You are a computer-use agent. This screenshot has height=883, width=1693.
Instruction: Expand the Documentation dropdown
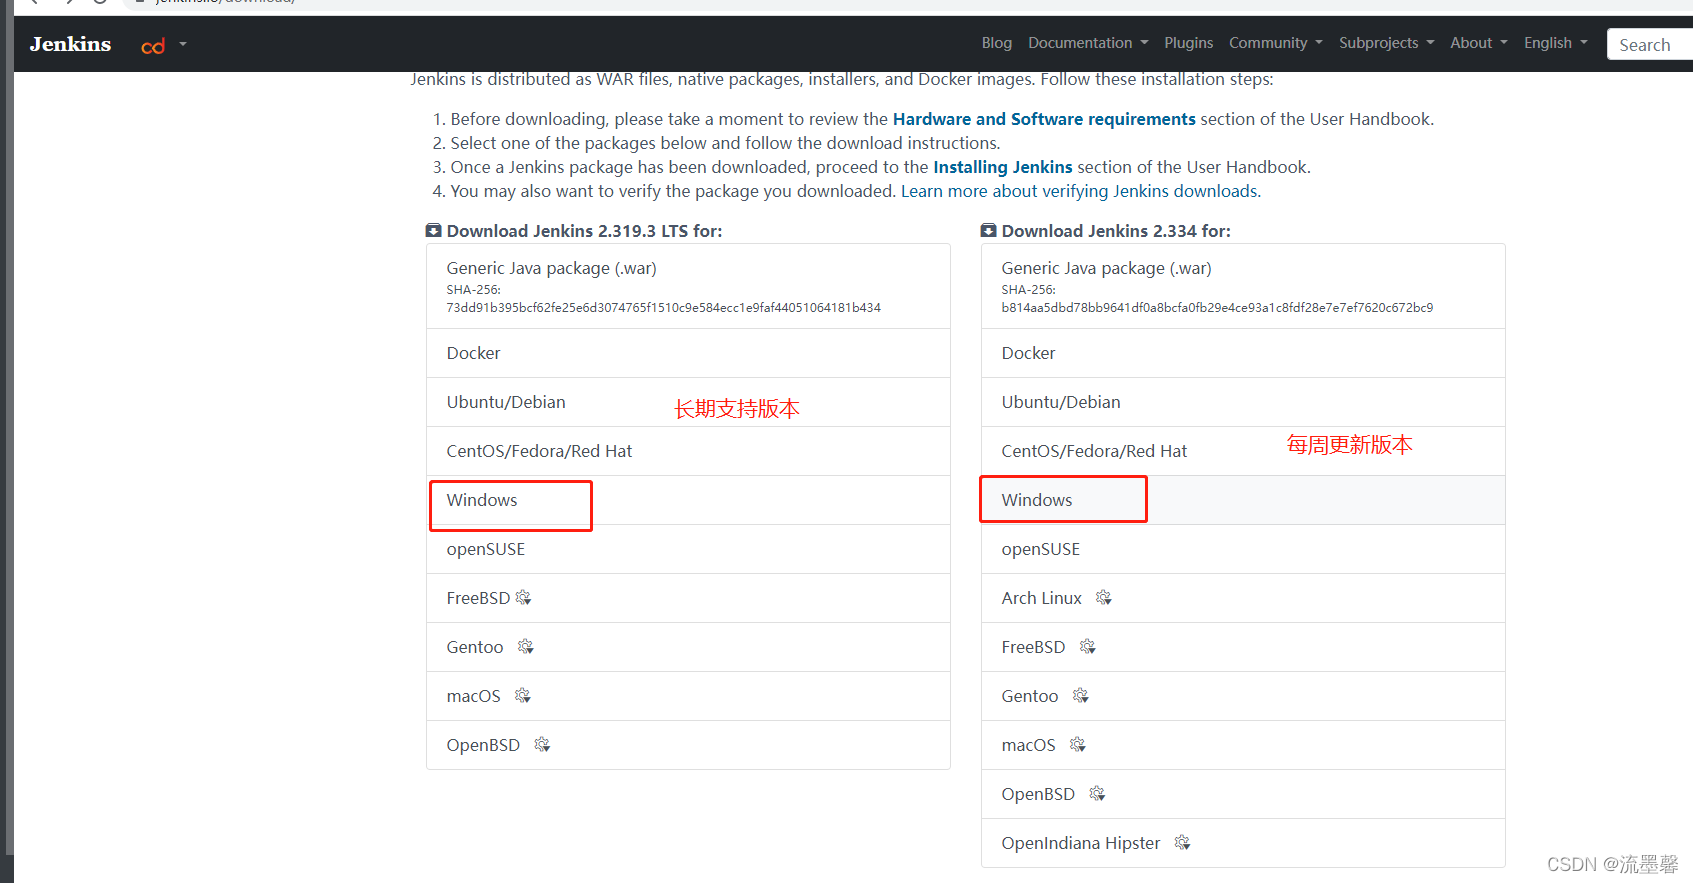click(1088, 43)
